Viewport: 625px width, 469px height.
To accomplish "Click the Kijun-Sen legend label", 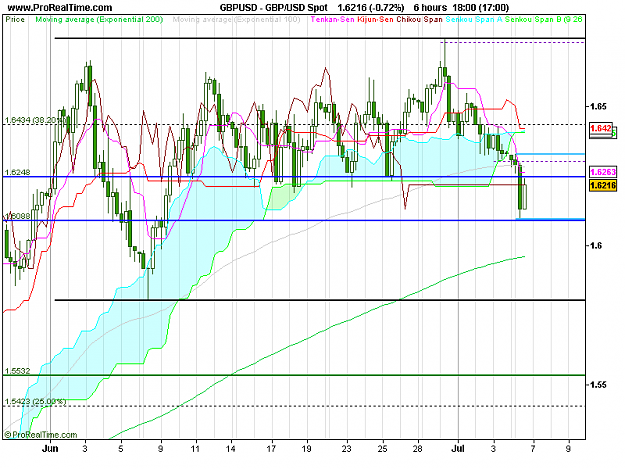I will (x=375, y=19).
